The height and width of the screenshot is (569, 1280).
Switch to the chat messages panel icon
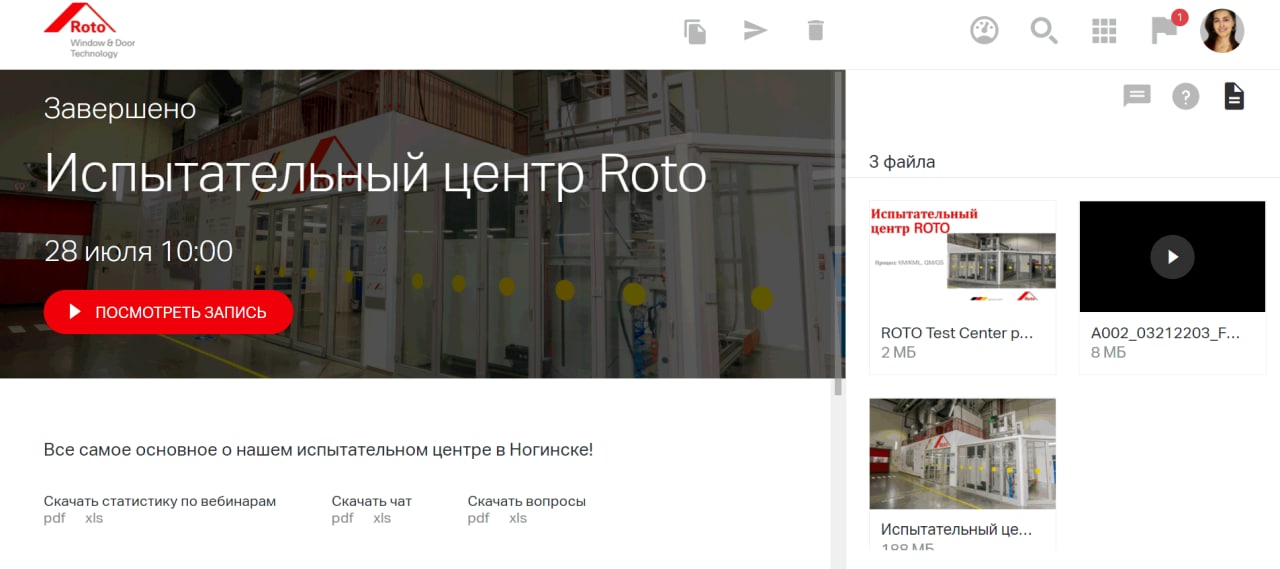click(x=1137, y=96)
